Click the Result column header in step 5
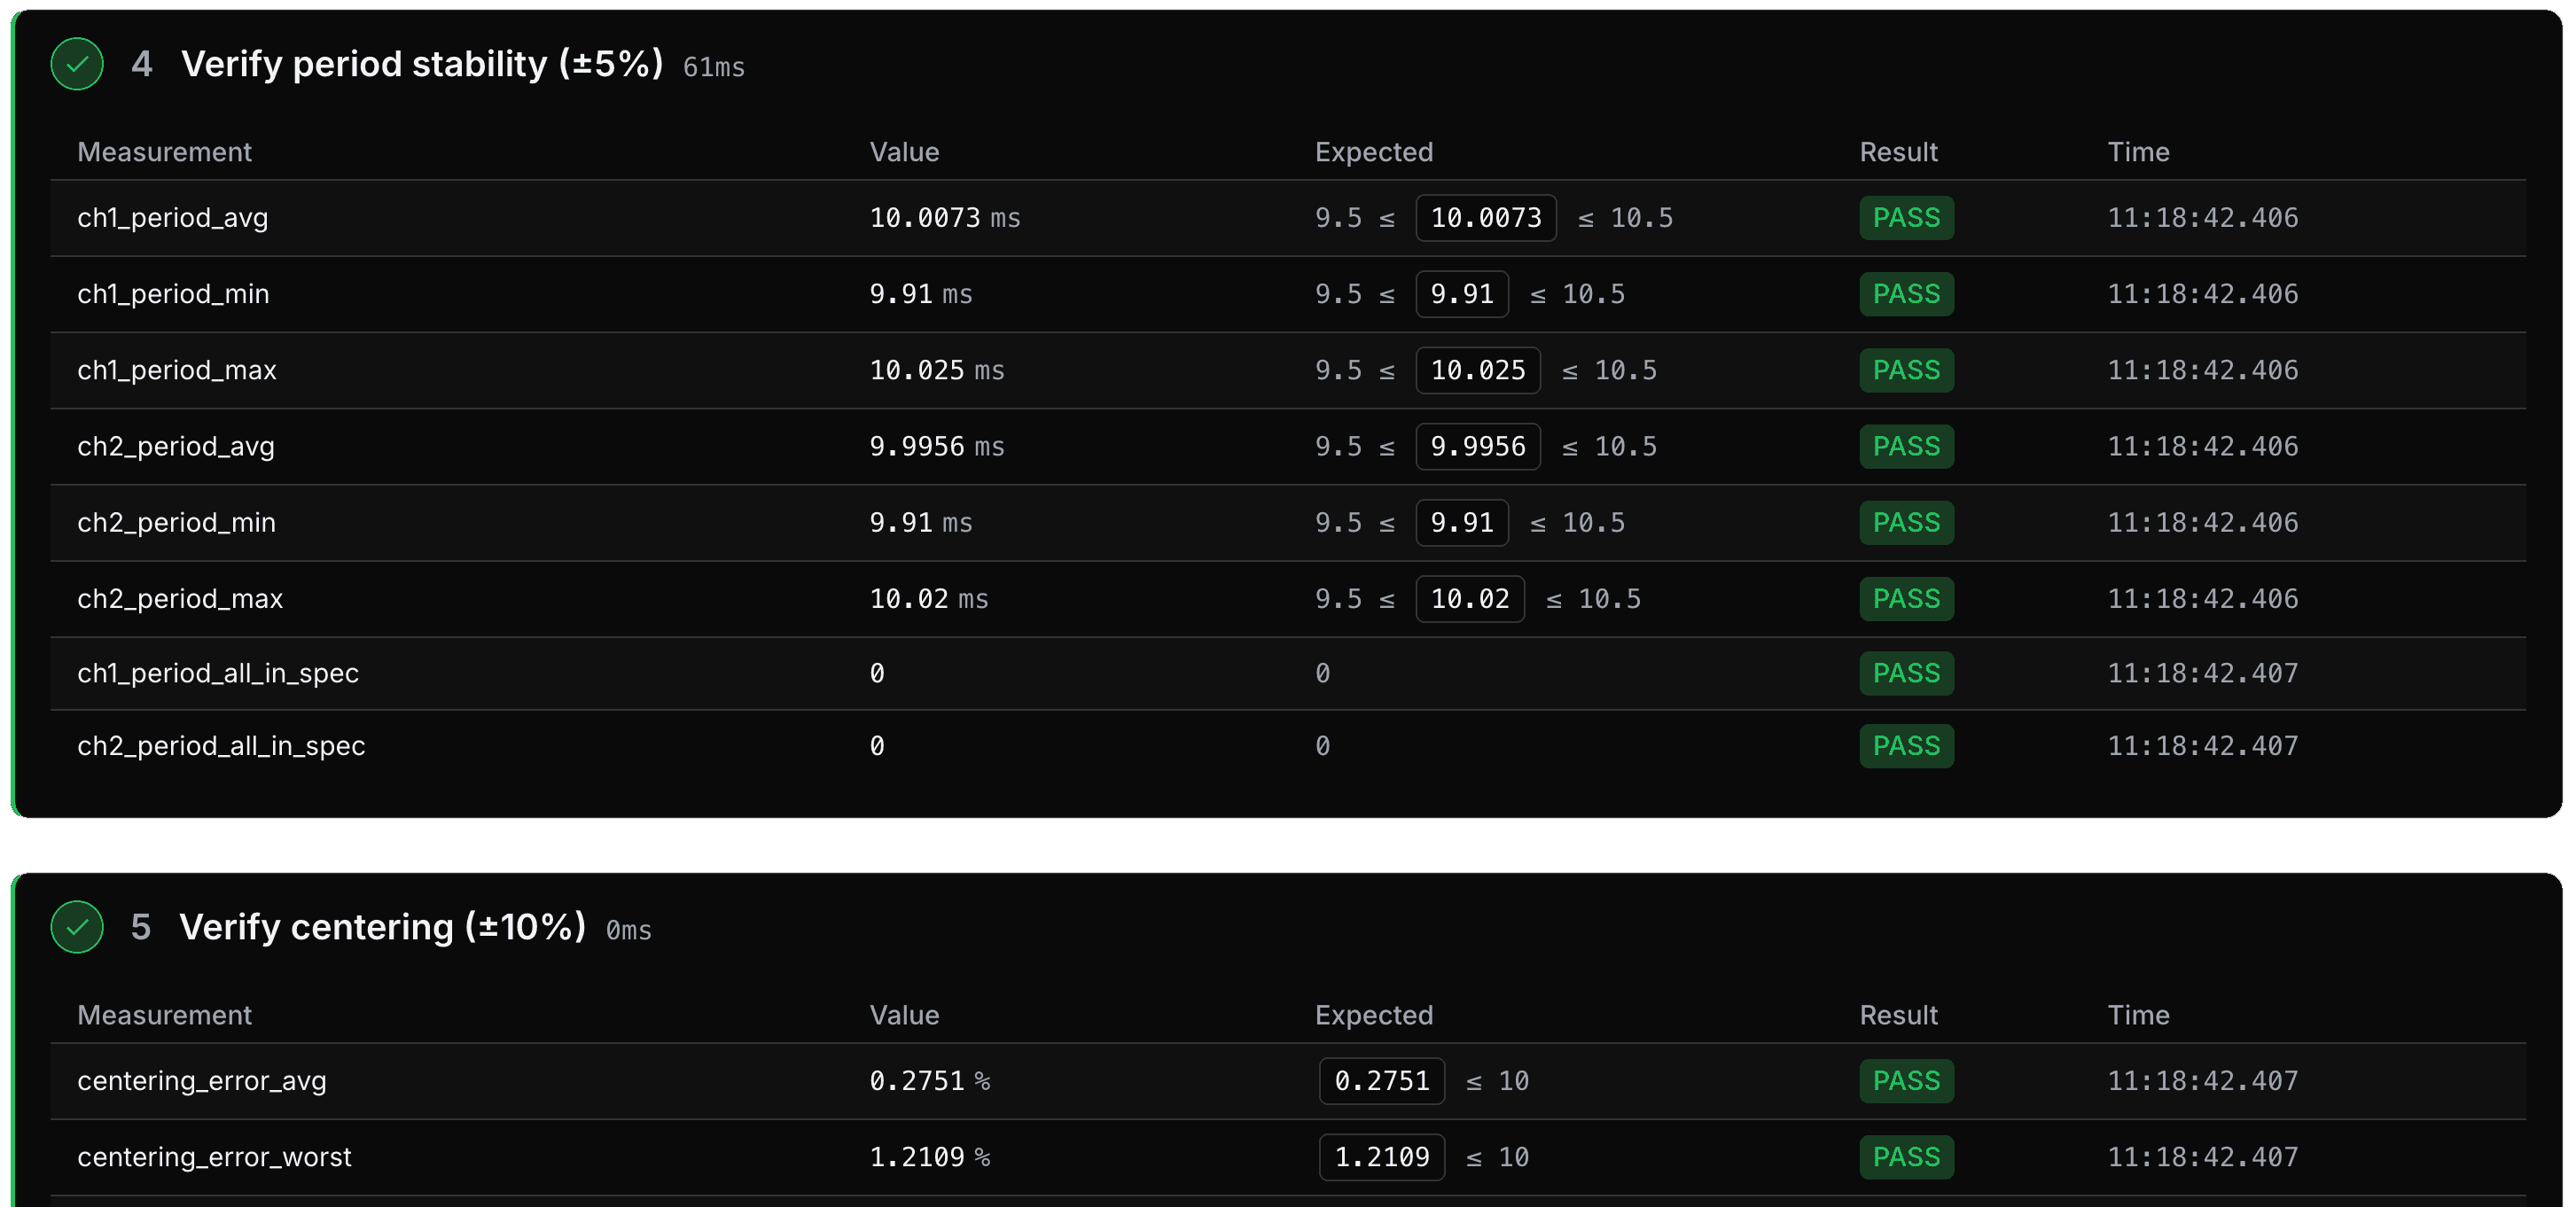 click(1898, 1015)
